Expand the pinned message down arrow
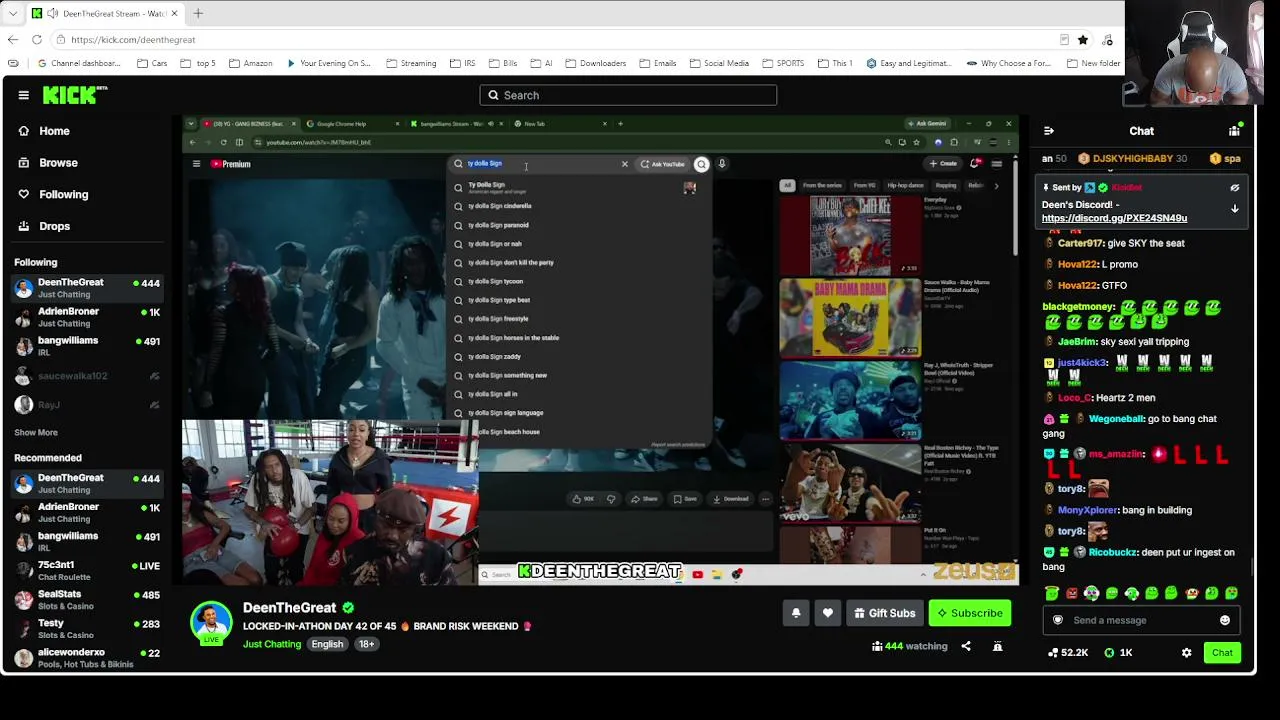 [1235, 209]
